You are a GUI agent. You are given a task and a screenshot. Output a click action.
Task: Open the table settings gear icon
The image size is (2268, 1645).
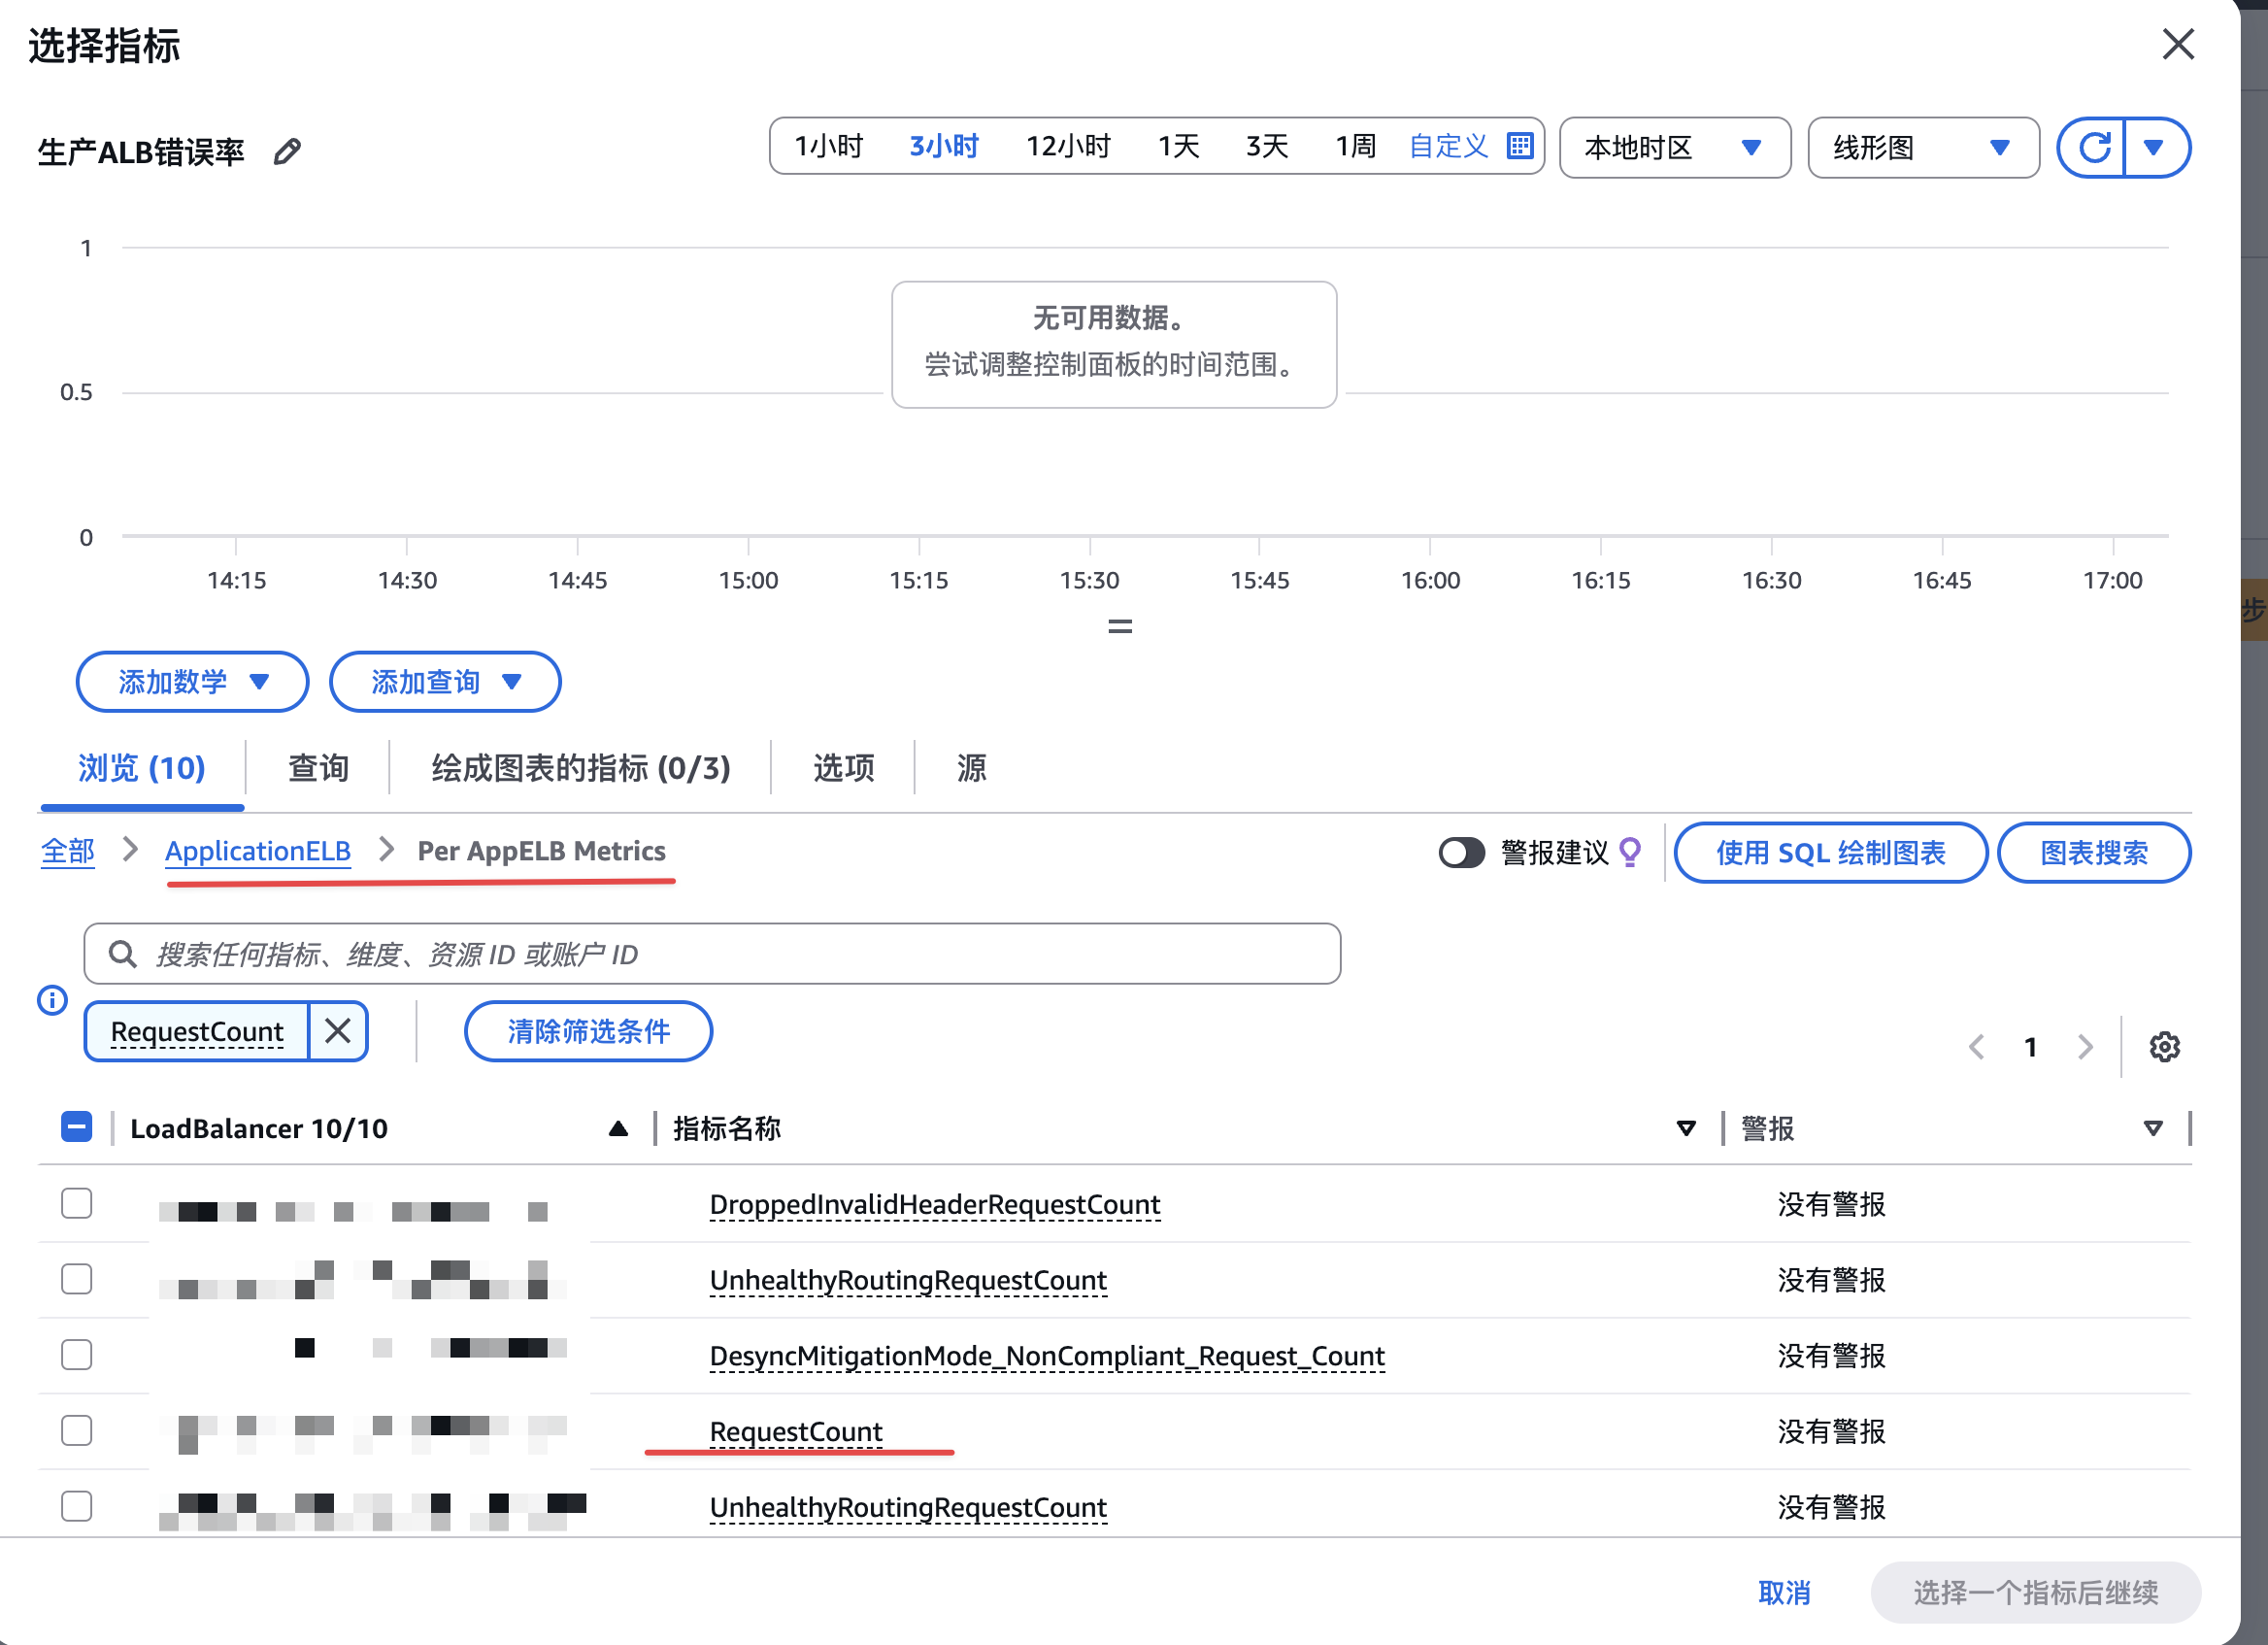pyautogui.click(x=2164, y=1047)
